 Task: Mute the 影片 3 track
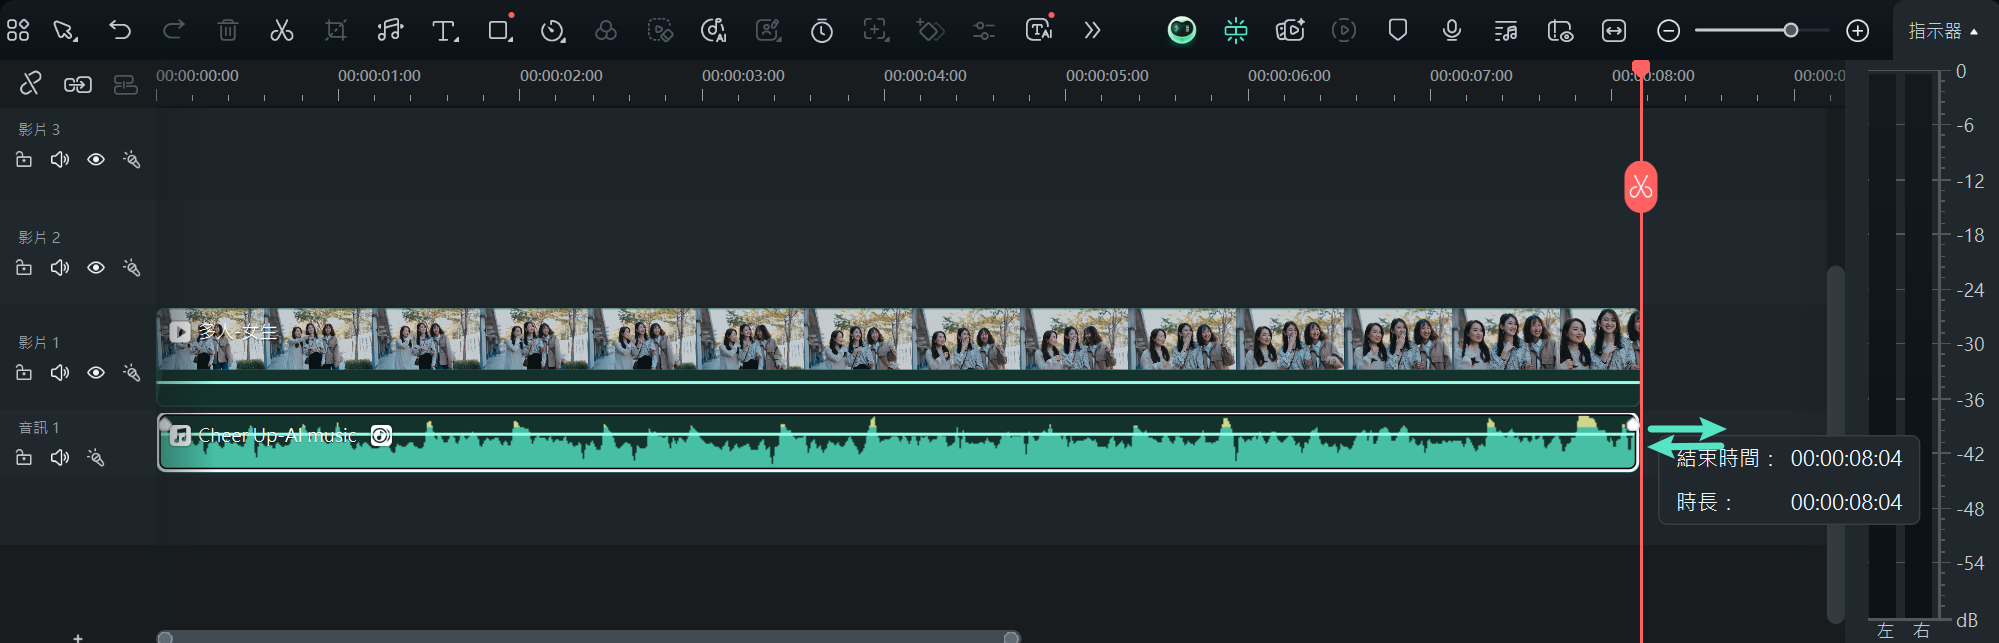coord(60,159)
